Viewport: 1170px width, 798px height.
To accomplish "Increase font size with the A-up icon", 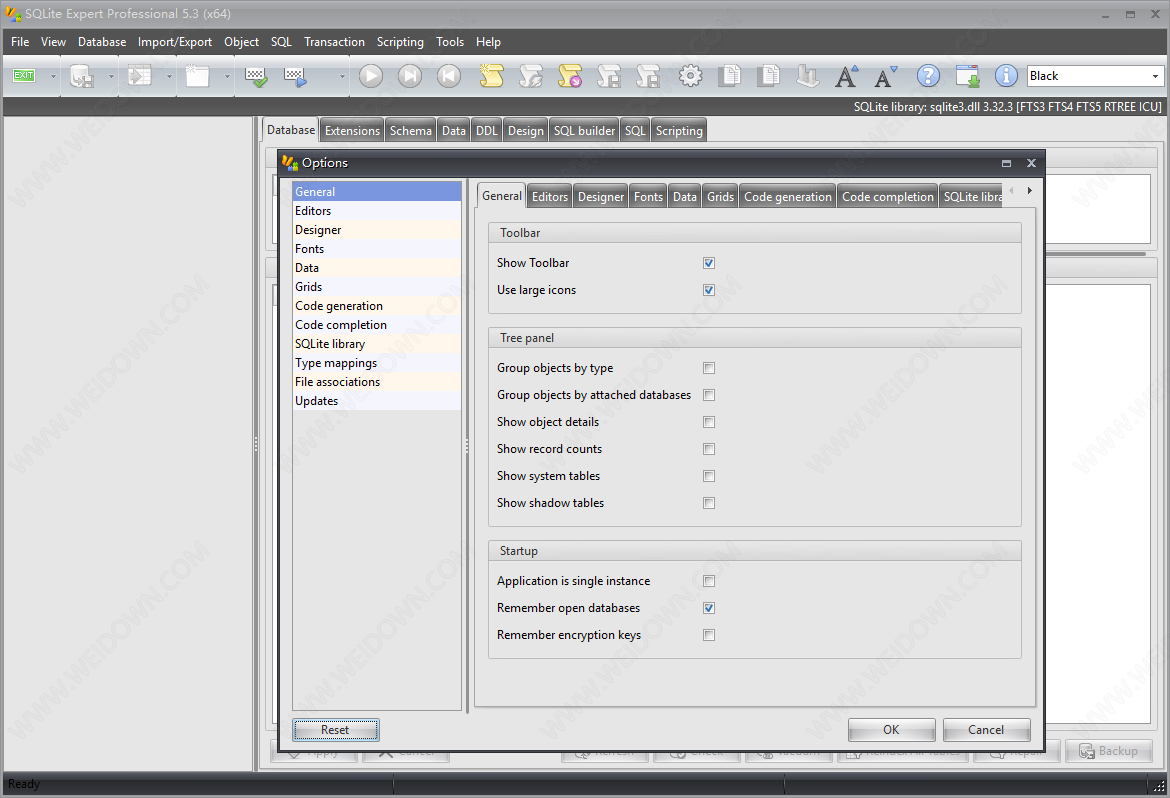I will click(x=846, y=75).
